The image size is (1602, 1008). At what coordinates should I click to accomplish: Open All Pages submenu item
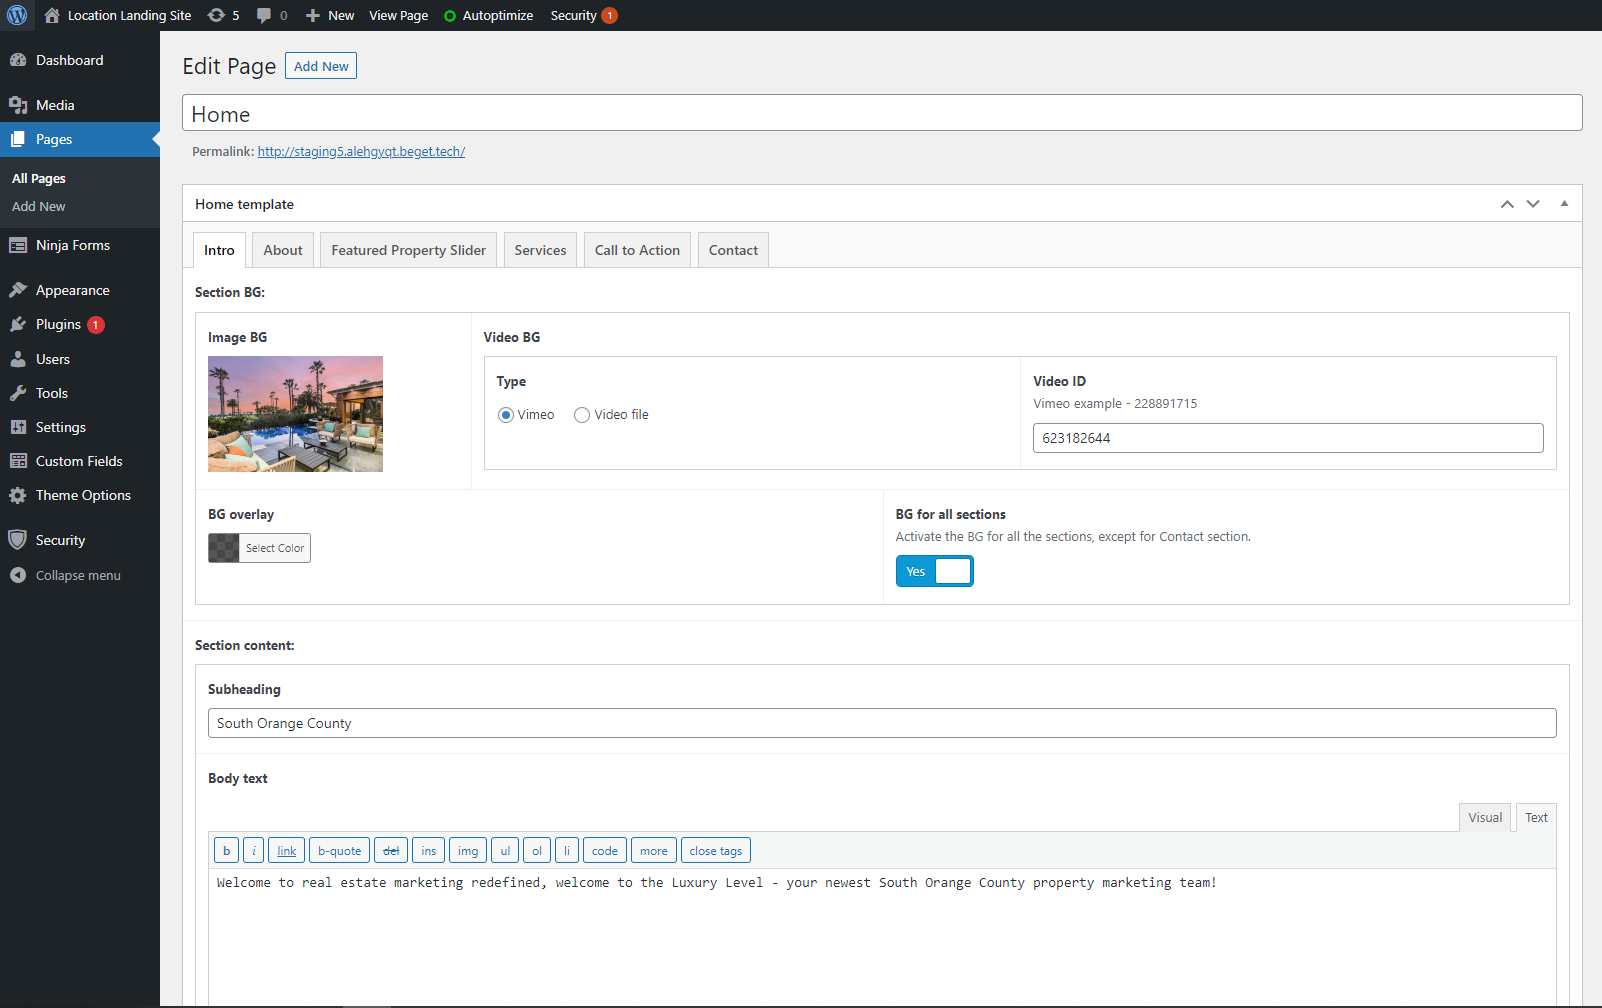point(39,178)
